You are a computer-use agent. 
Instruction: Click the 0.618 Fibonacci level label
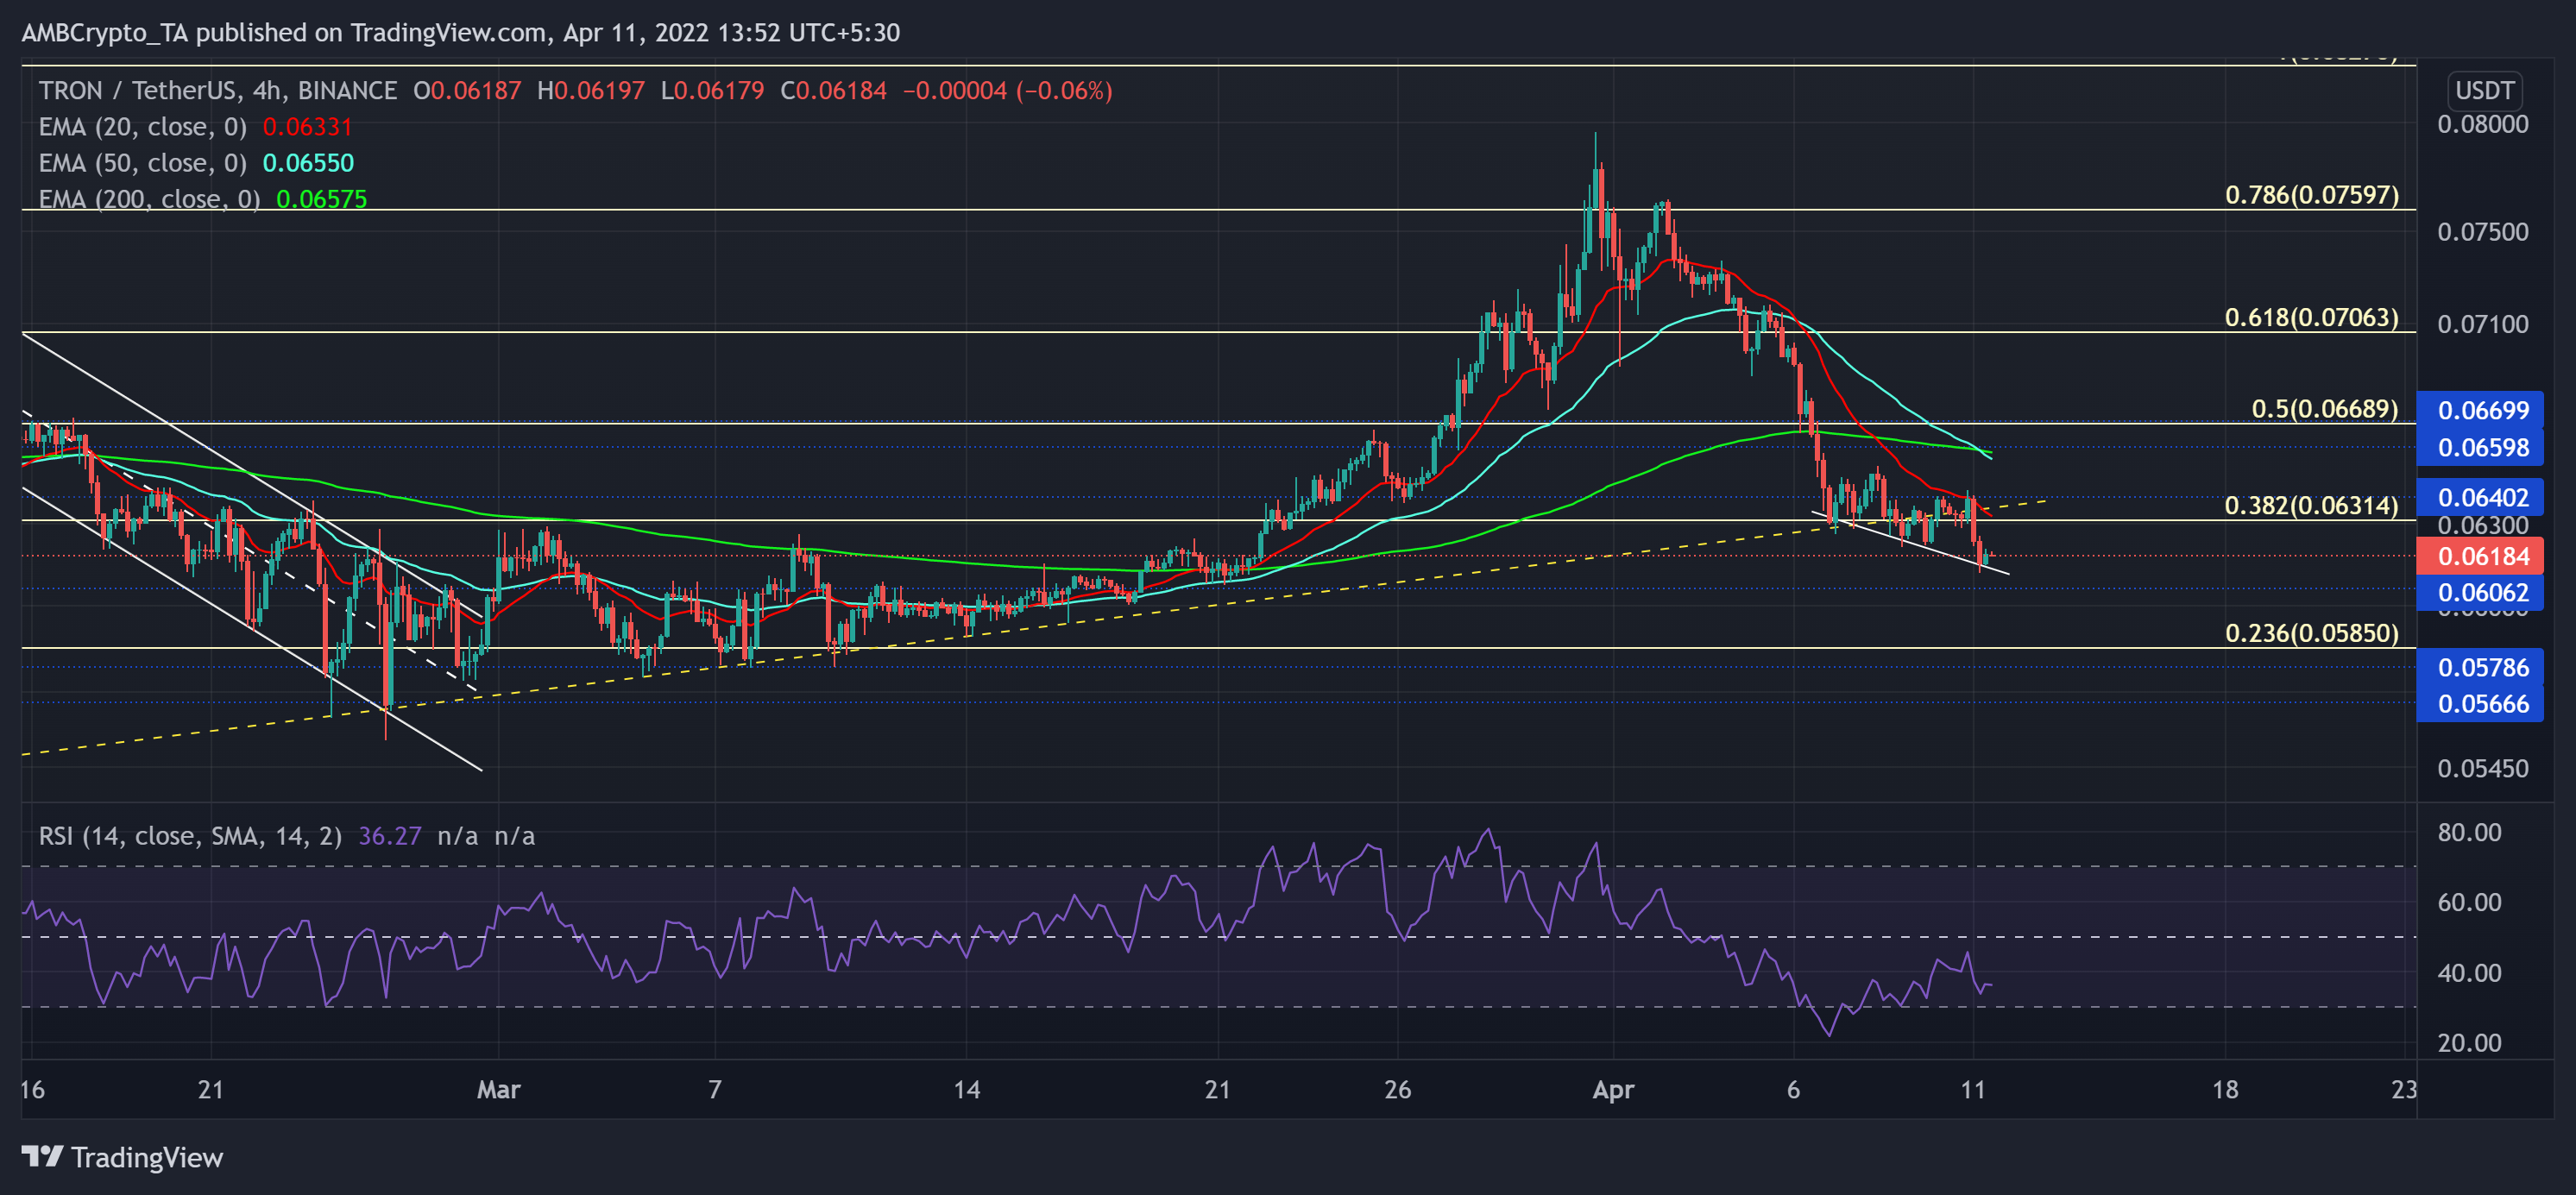click(2311, 318)
